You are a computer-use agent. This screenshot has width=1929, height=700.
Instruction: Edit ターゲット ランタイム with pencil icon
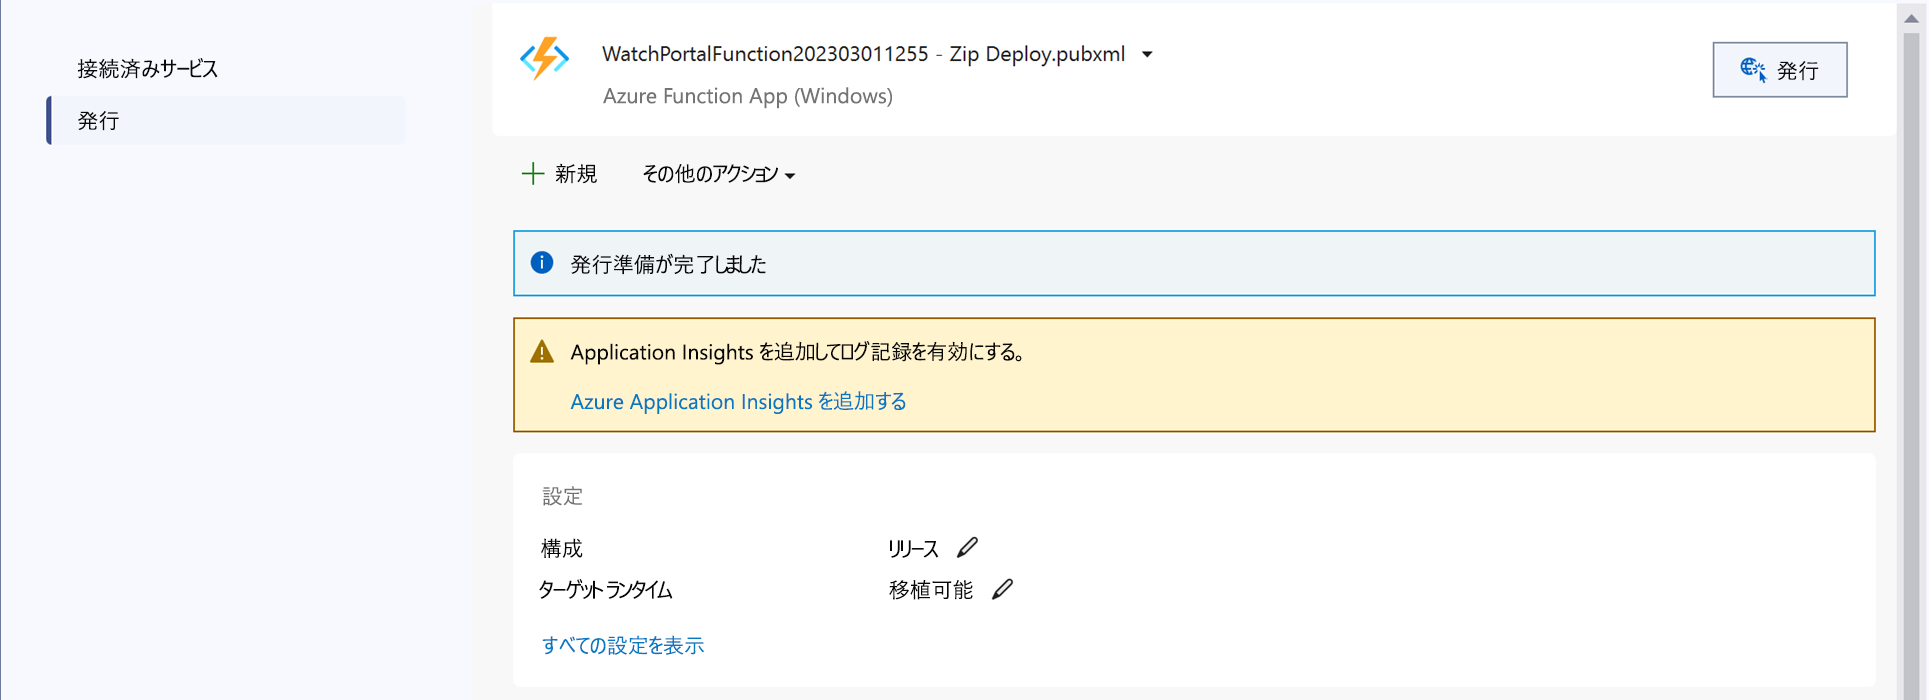tap(1002, 589)
